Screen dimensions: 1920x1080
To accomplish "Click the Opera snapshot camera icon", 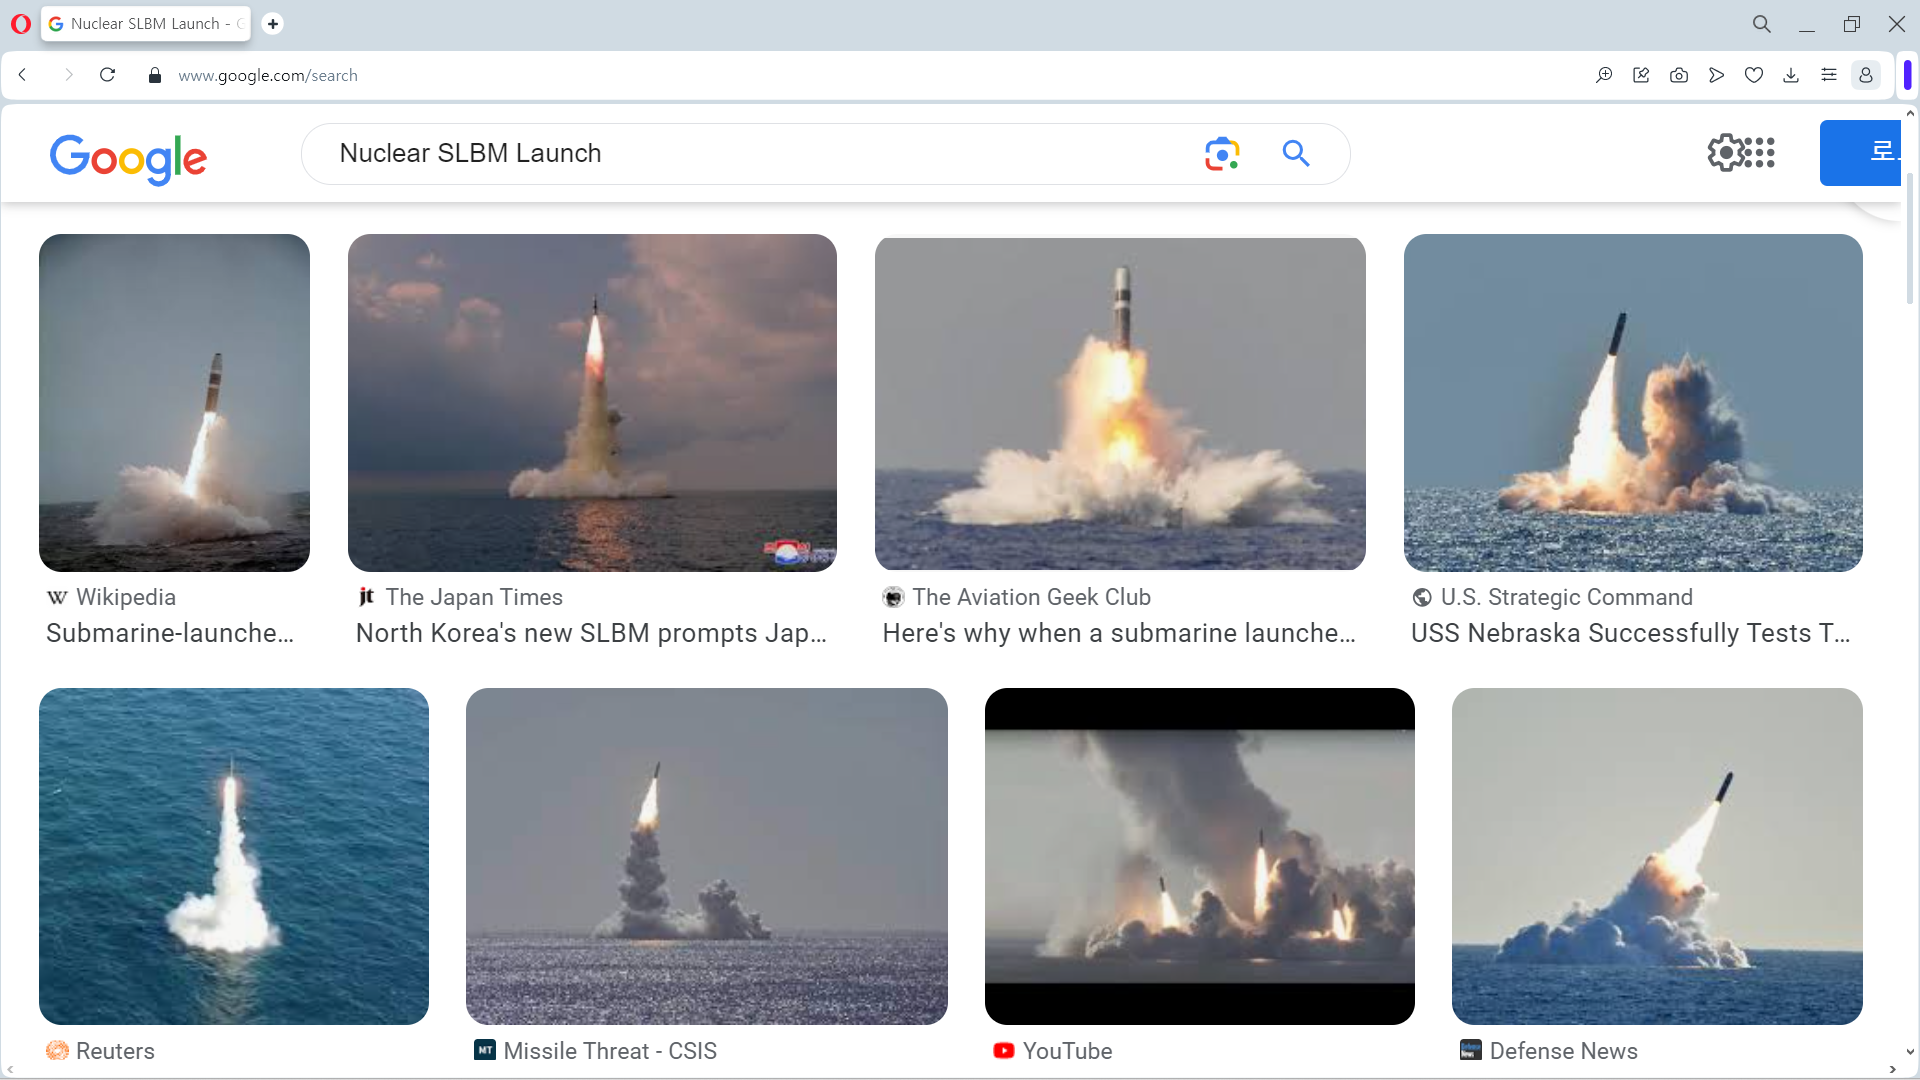I will [x=1679, y=76].
